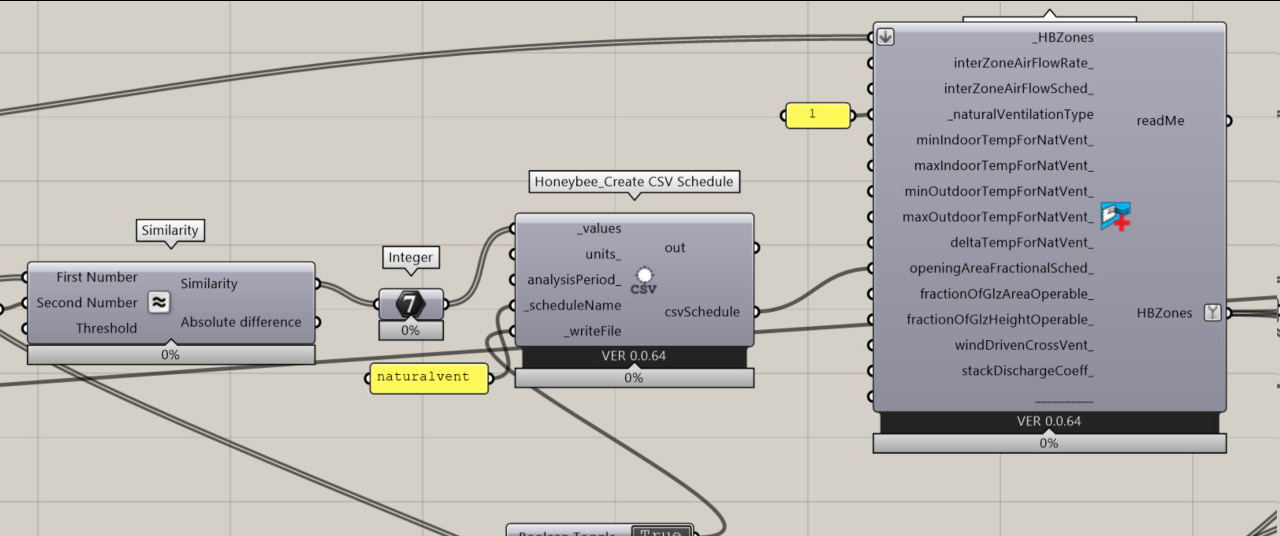Click the First Number input

97,277
